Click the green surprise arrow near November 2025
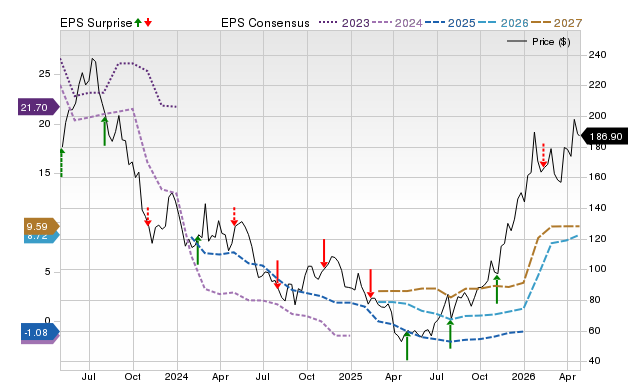This screenshot has height=382, width=640. 497,289
